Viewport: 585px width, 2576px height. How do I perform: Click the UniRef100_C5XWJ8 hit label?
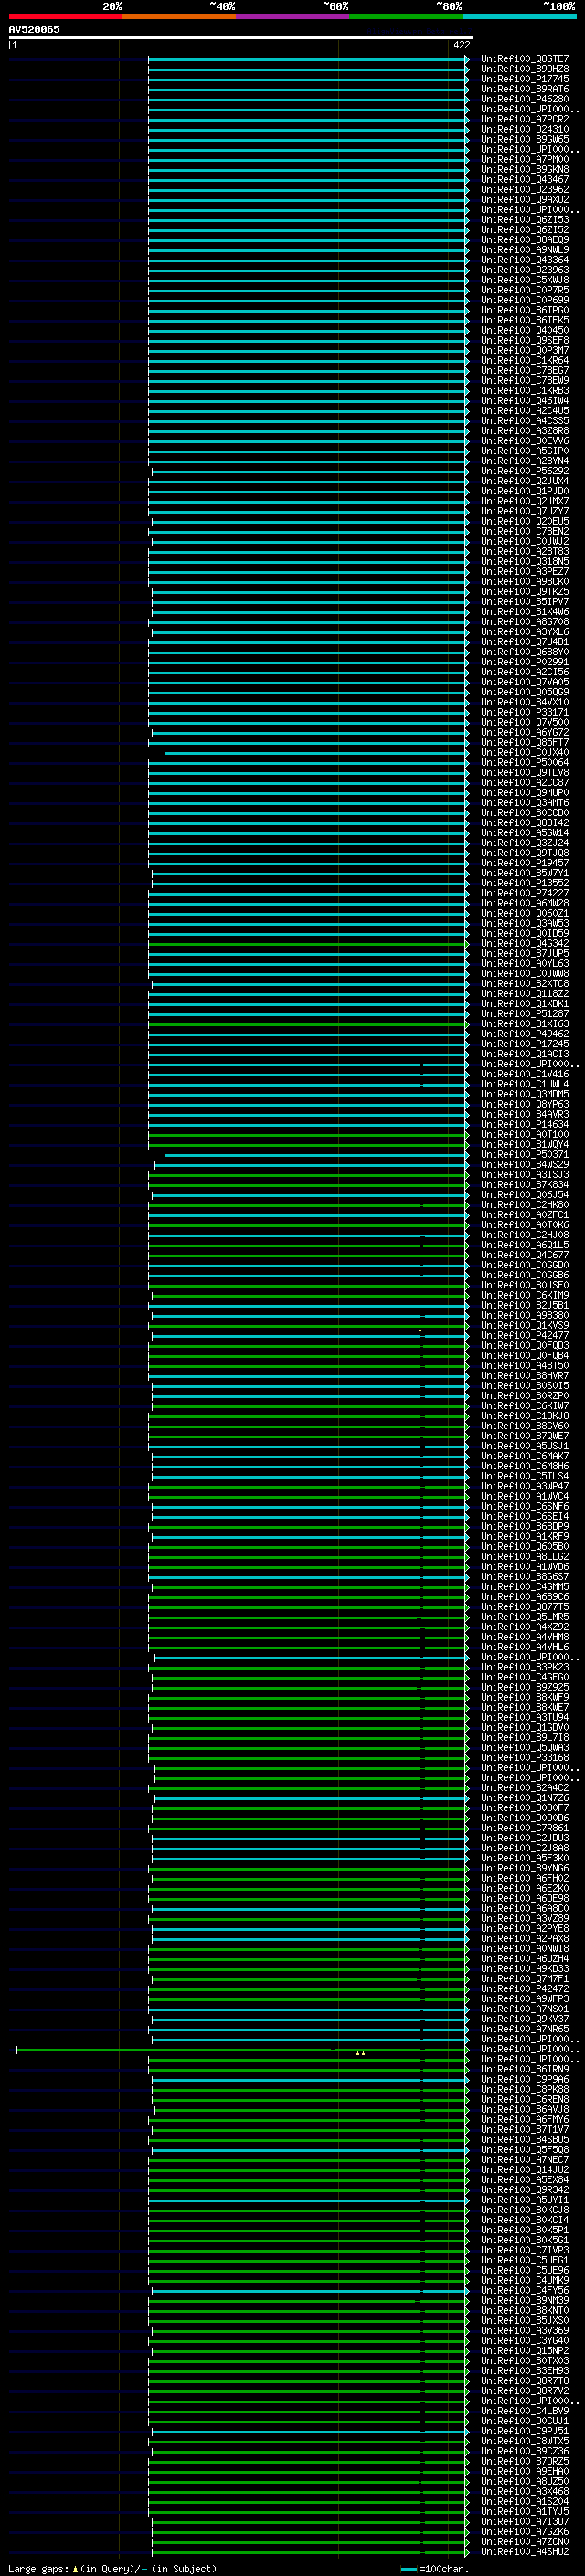tap(525, 280)
